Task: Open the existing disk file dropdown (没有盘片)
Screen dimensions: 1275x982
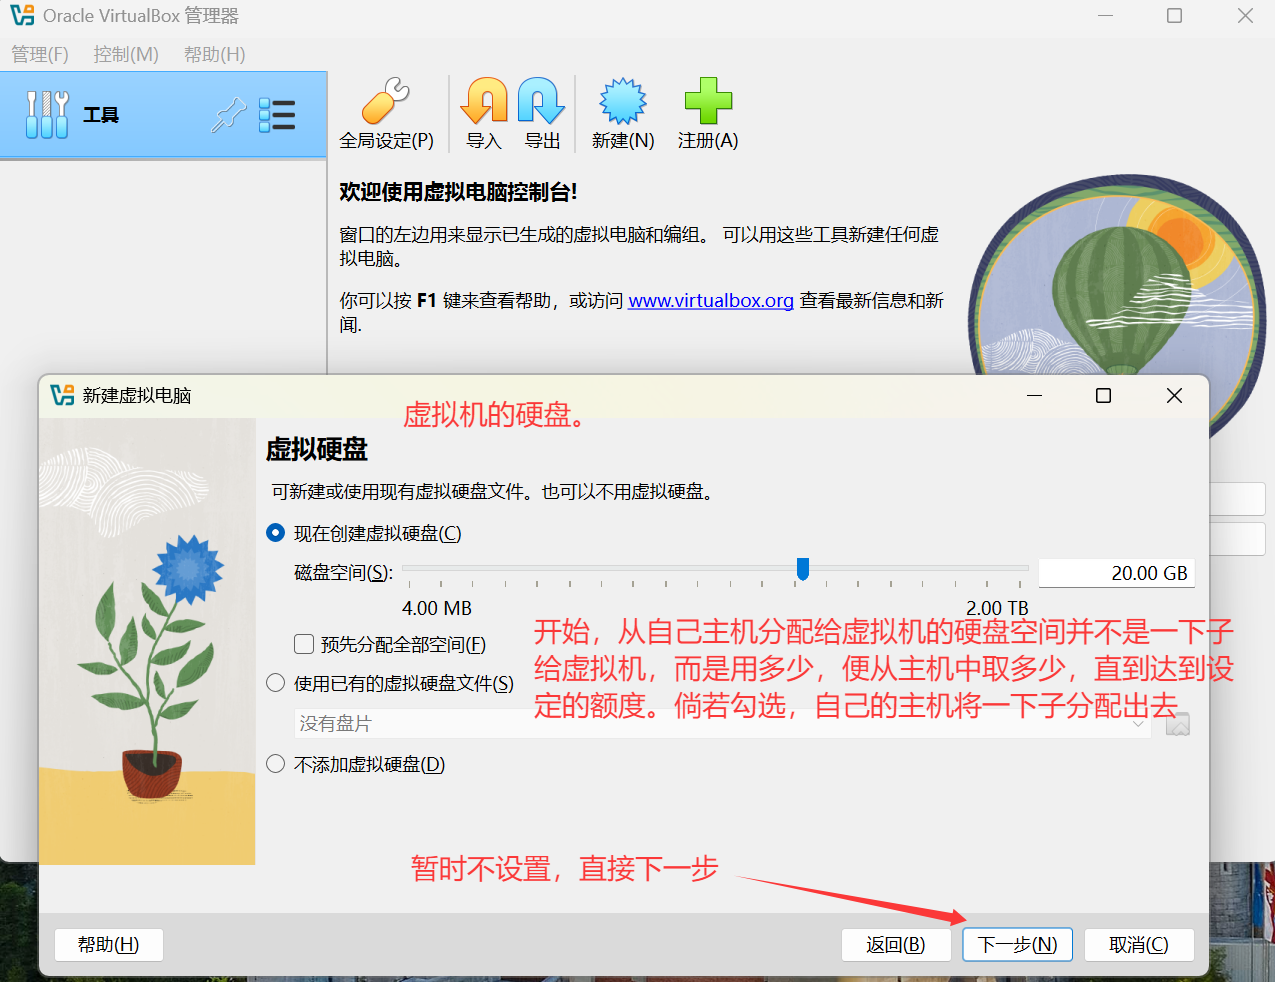Action: 723,723
